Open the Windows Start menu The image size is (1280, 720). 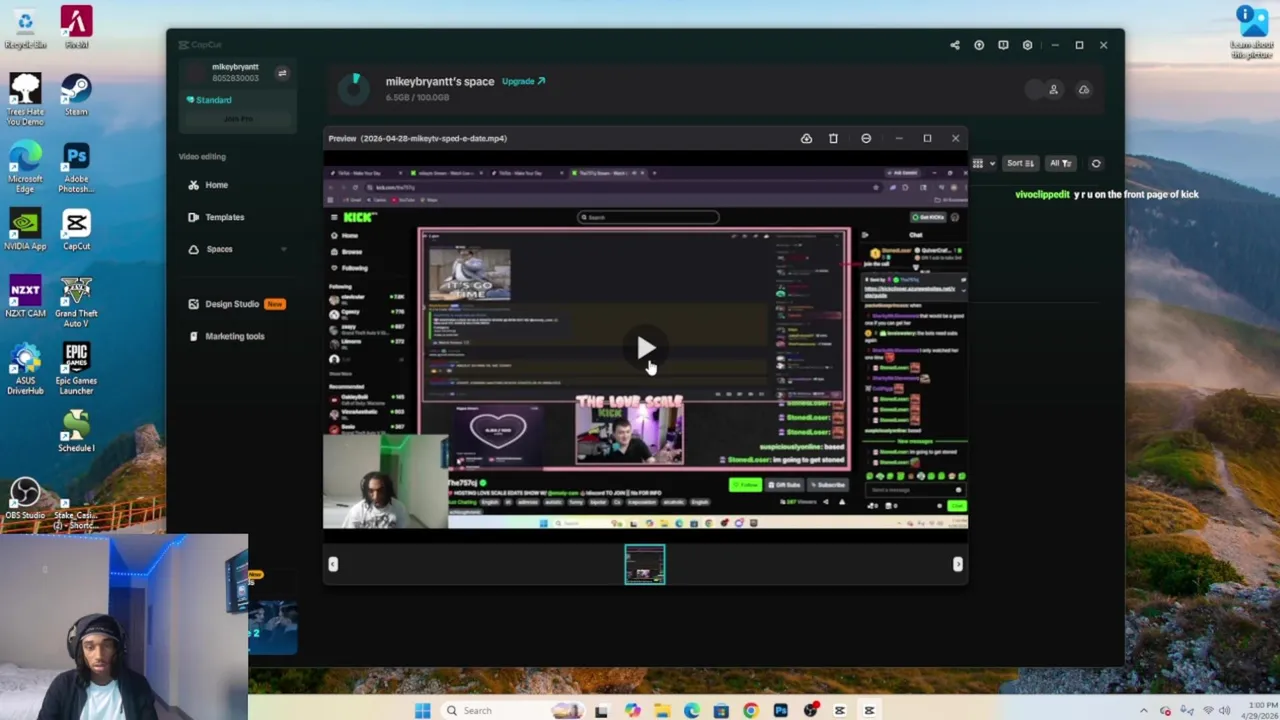tap(422, 711)
